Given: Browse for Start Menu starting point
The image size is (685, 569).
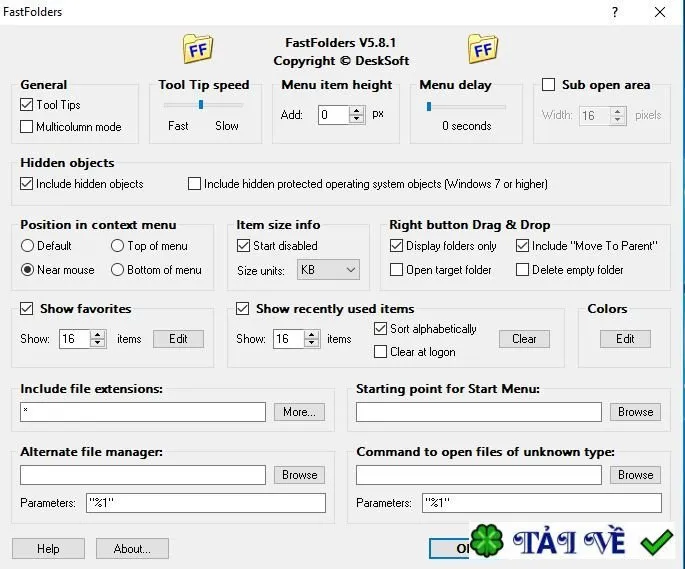Looking at the screenshot, I should pyautogui.click(x=636, y=412).
